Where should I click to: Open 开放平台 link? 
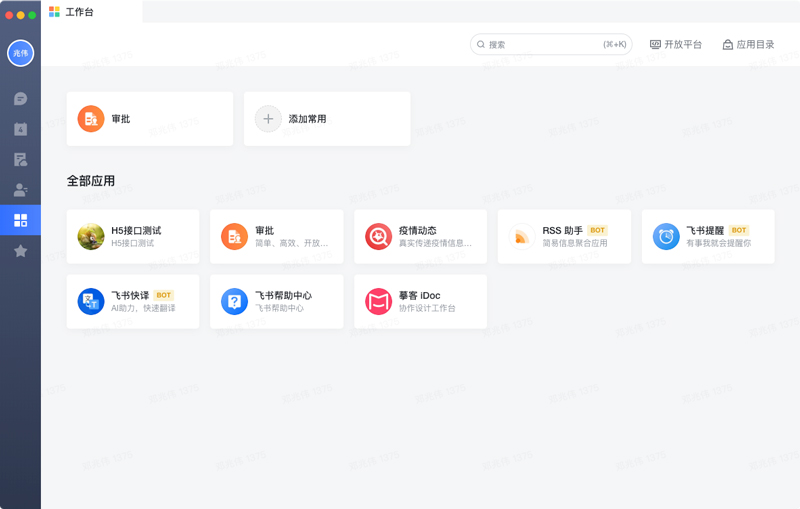(x=676, y=44)
